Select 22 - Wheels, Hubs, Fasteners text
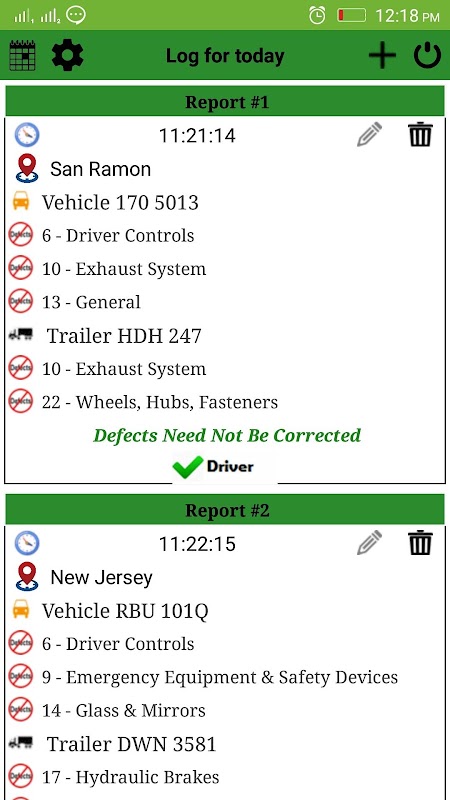This screenshot has height=800, width=450. (160, 402)
